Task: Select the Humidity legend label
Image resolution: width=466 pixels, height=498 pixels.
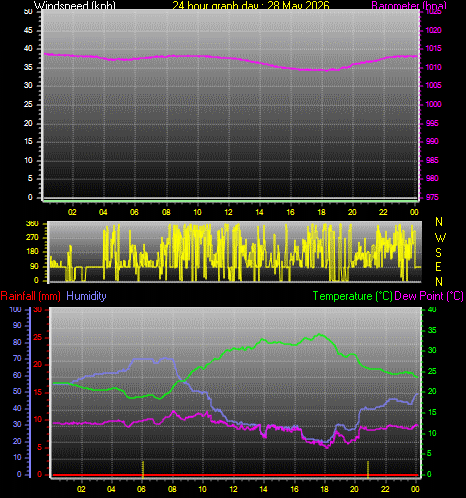Action: pos(86,296)
